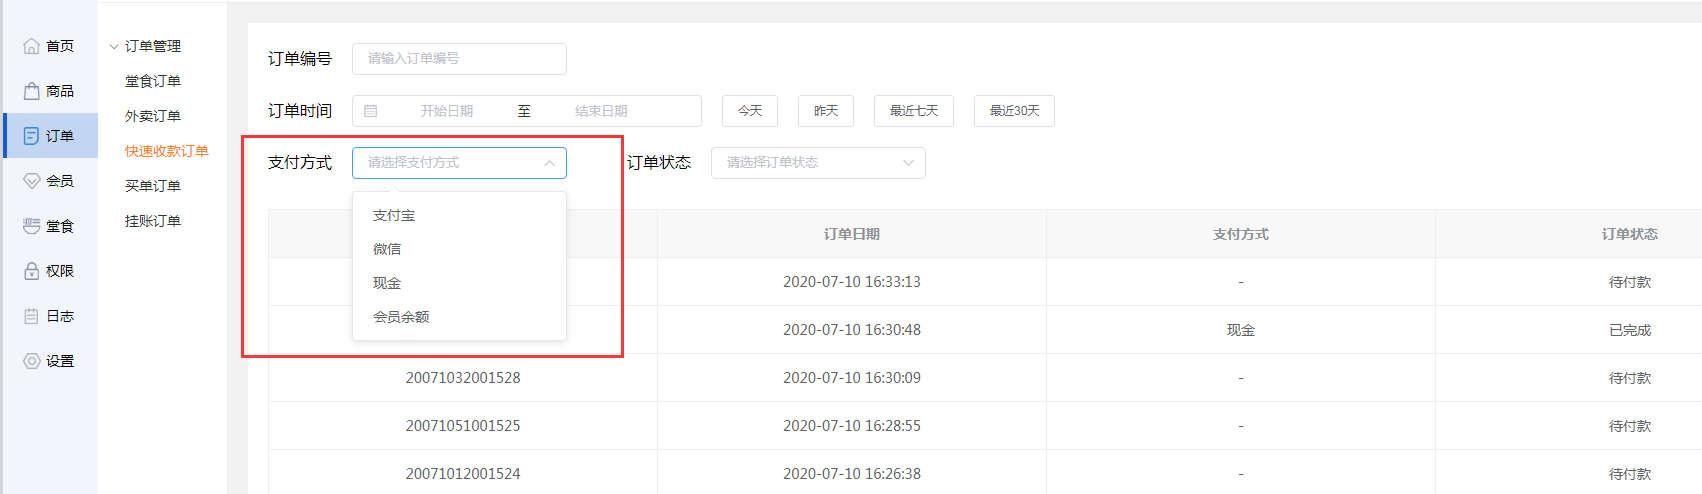1702x494 pixels.
Task: Click order number 20071032001528
Action: click(463, 378)
